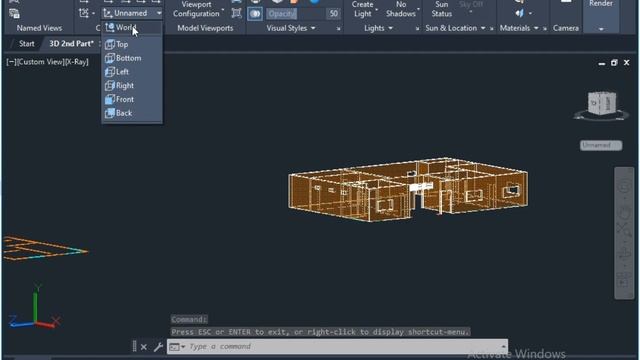The width and height of the screenshot is (640, 360).
Task: Select the Front UCS entry
Action: 131,99
